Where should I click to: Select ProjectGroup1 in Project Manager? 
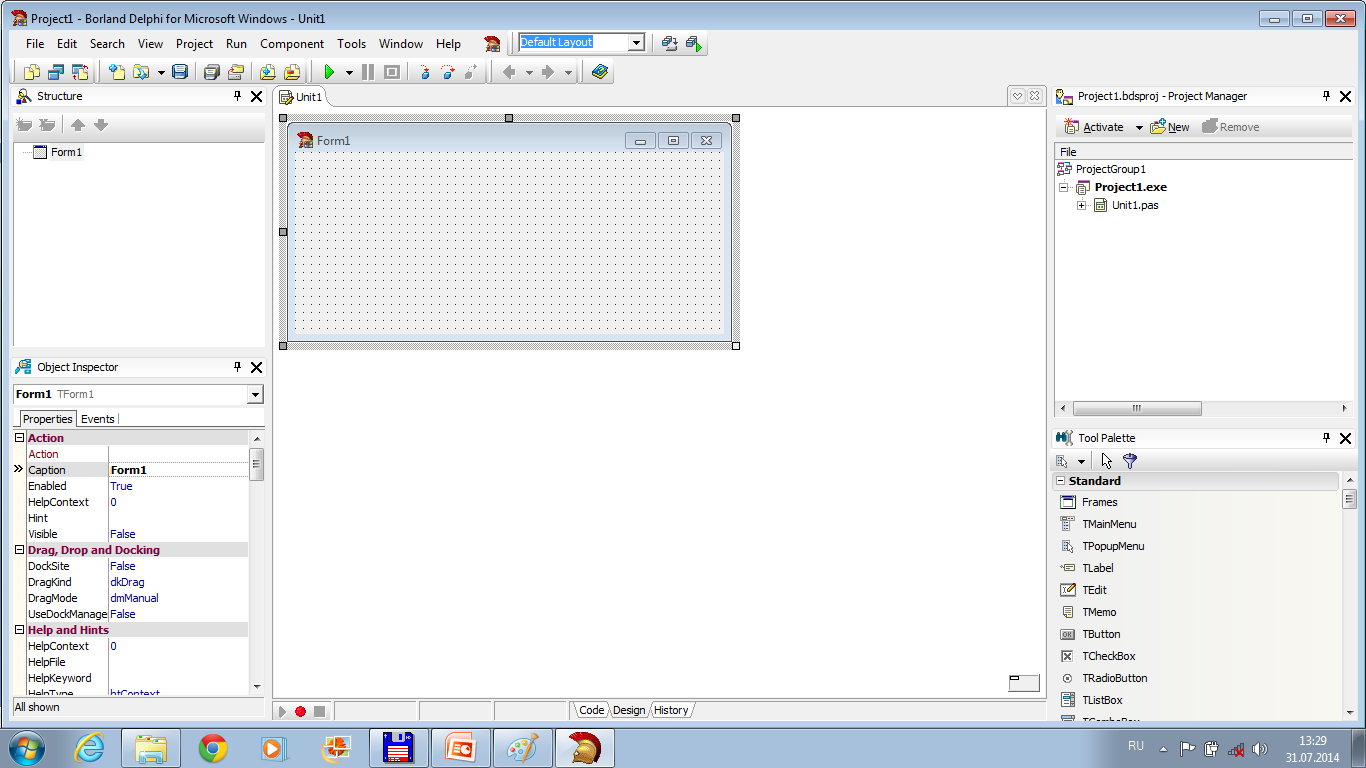(1111, 169)
